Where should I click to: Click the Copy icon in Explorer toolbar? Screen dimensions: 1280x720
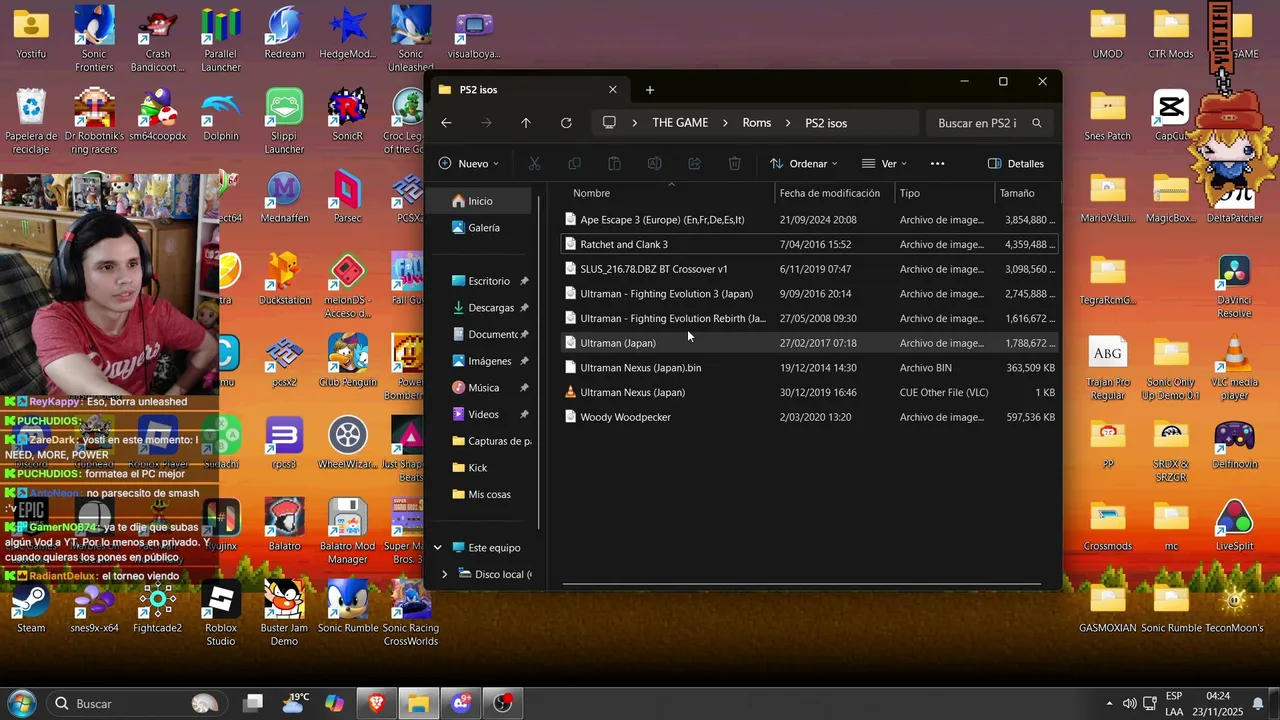click(574, 163)
